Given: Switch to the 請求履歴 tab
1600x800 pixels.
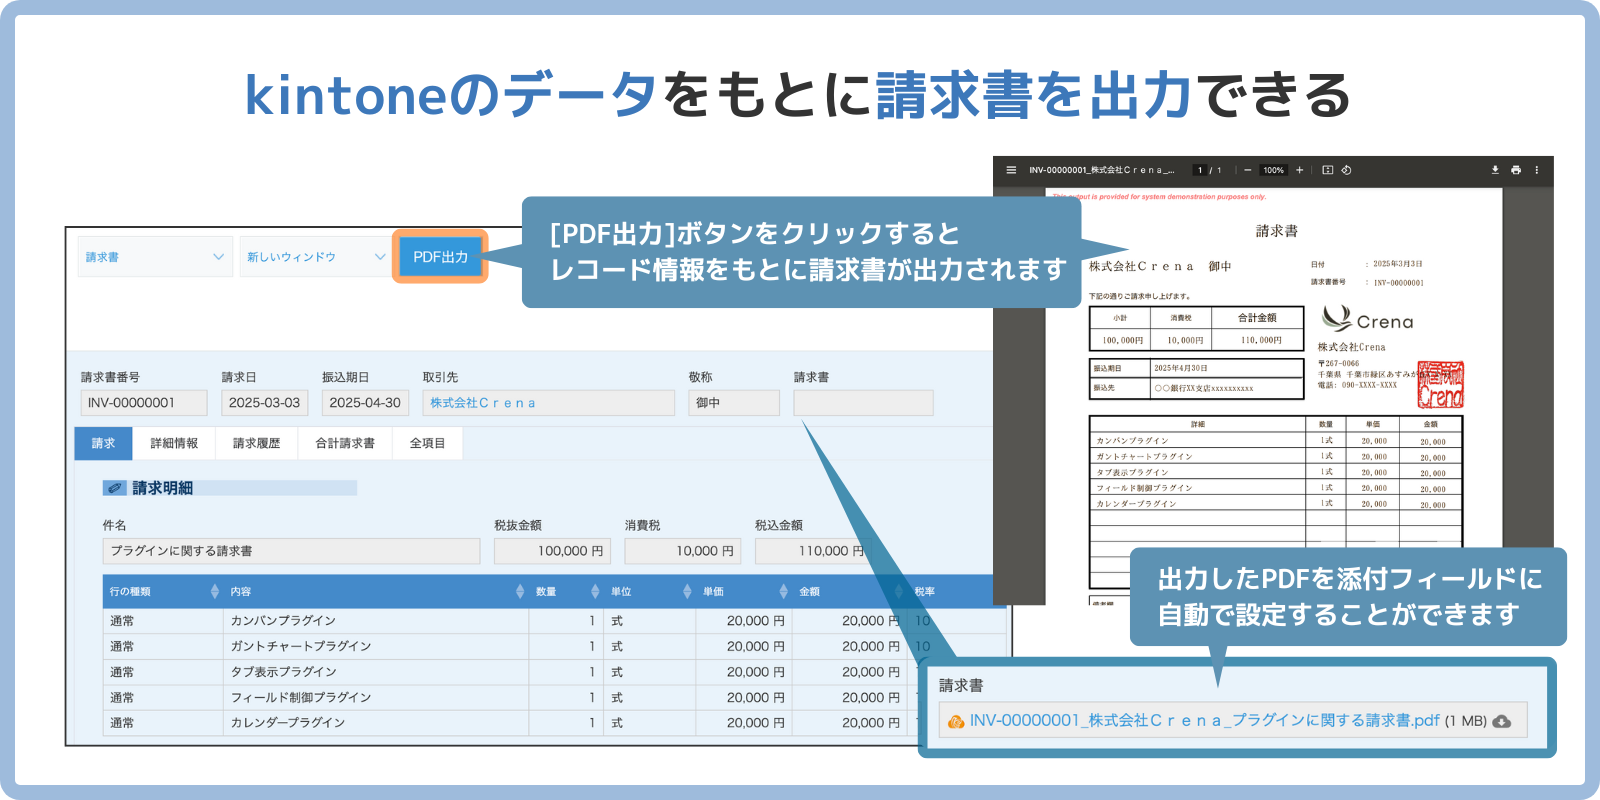Looking at the screenshot, I should (256, 443).
